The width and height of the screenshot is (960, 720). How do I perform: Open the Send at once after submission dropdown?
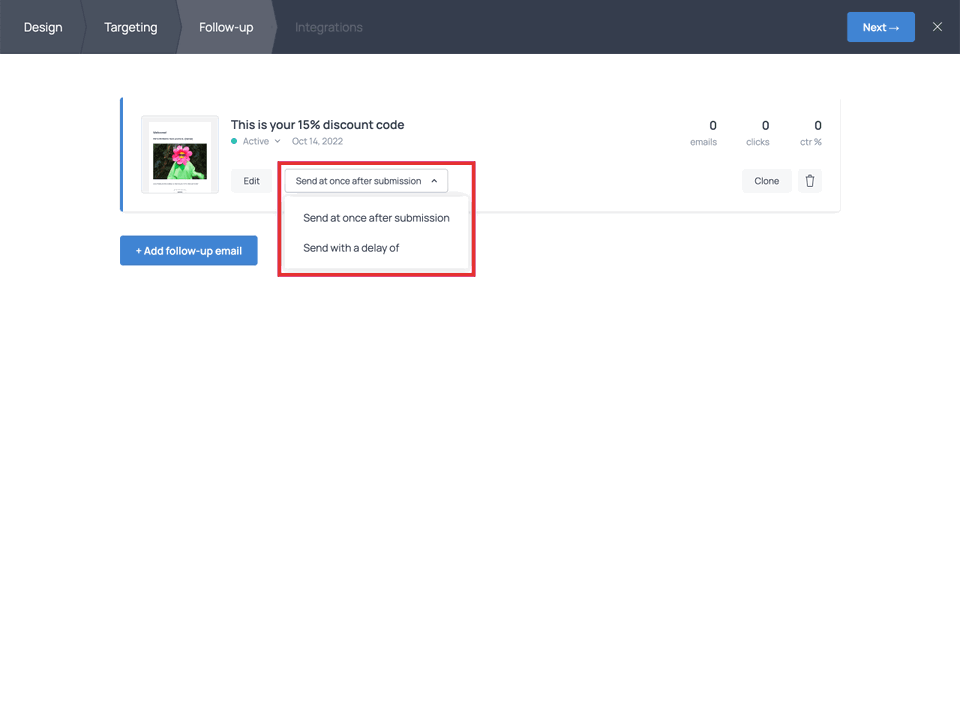click(366, 181)
